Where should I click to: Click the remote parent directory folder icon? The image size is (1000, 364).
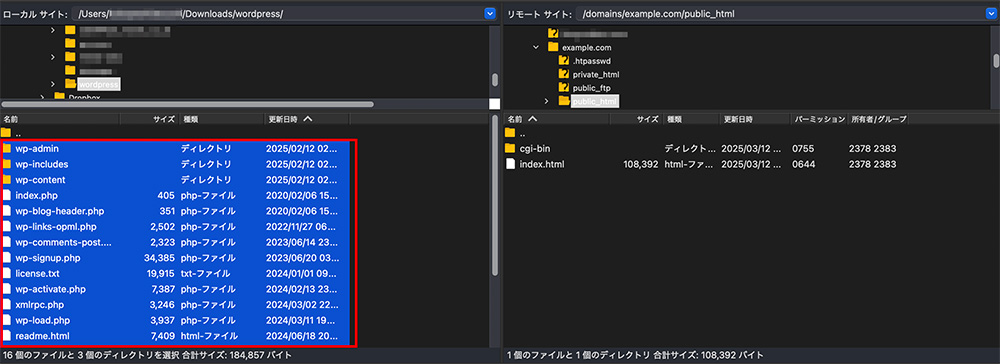(510, 133)
